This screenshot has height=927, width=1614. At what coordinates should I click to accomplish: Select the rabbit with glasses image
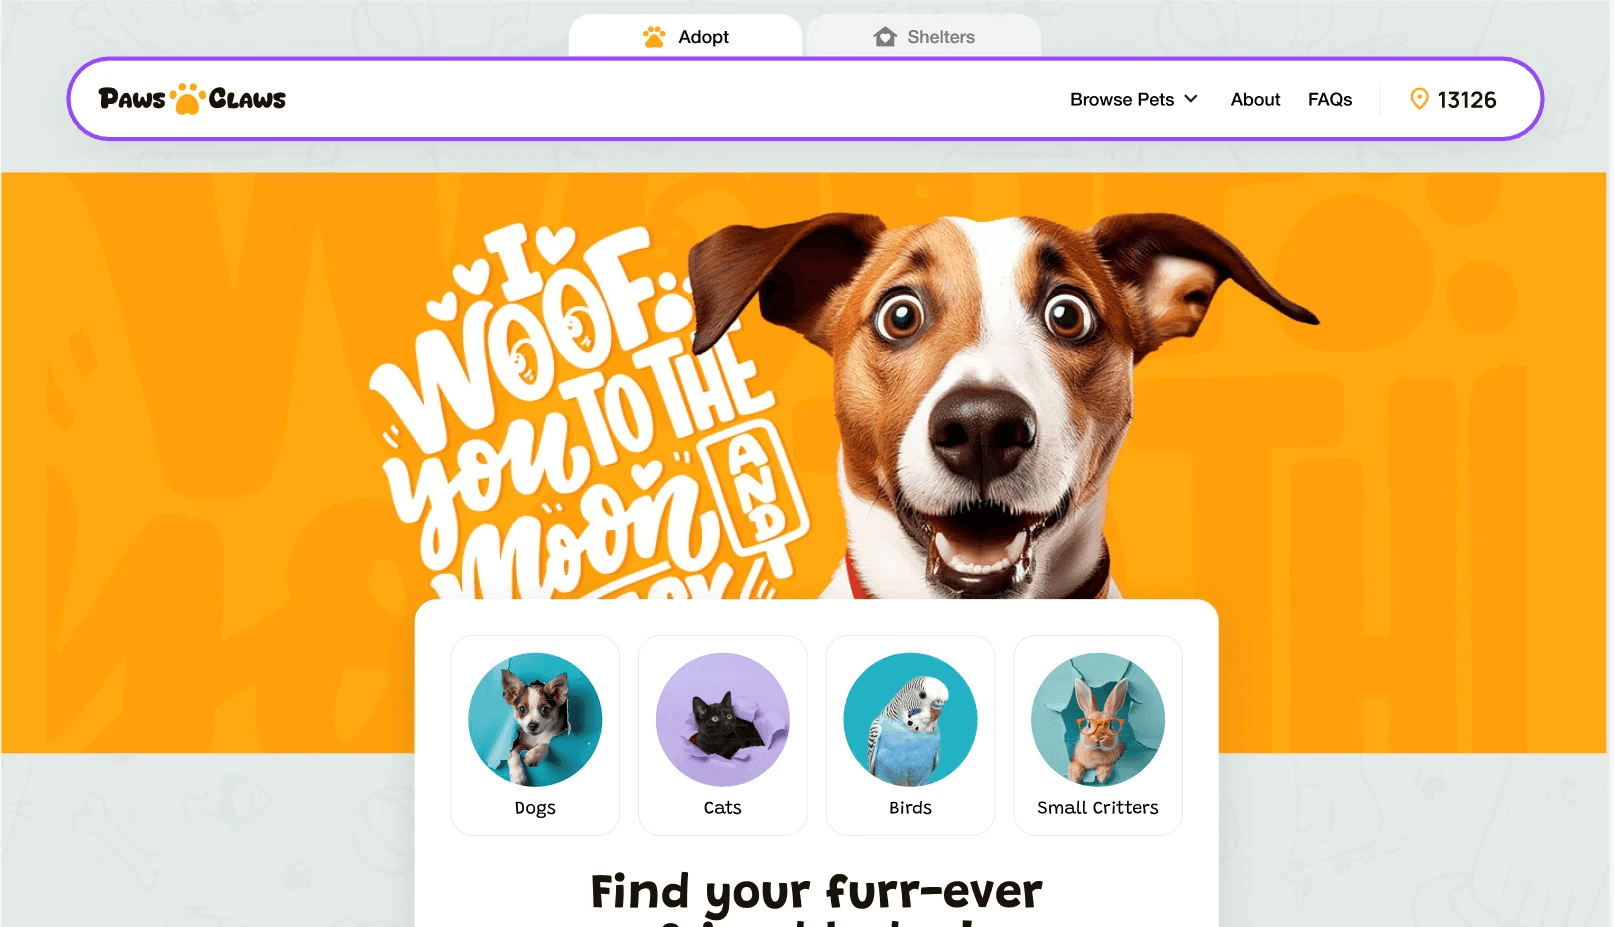[x=1098, y=720]
